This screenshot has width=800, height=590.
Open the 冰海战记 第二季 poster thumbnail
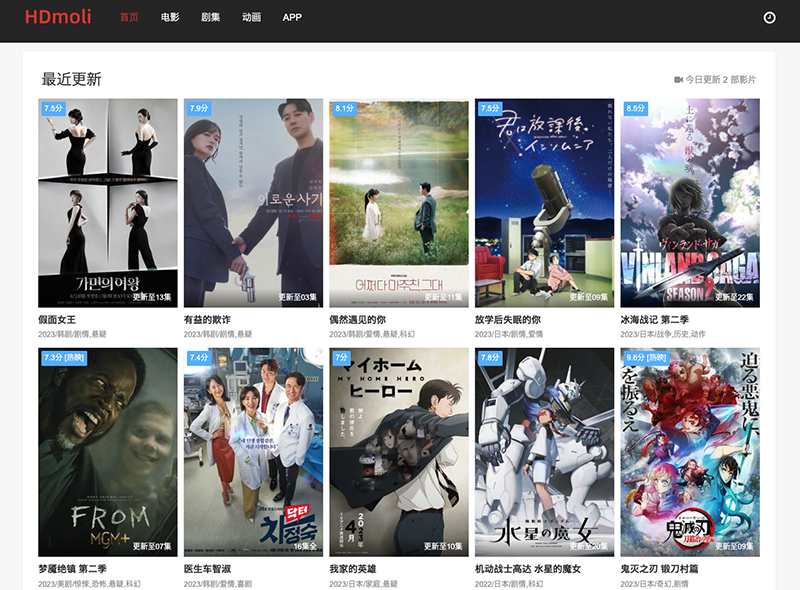coord(690,203)
